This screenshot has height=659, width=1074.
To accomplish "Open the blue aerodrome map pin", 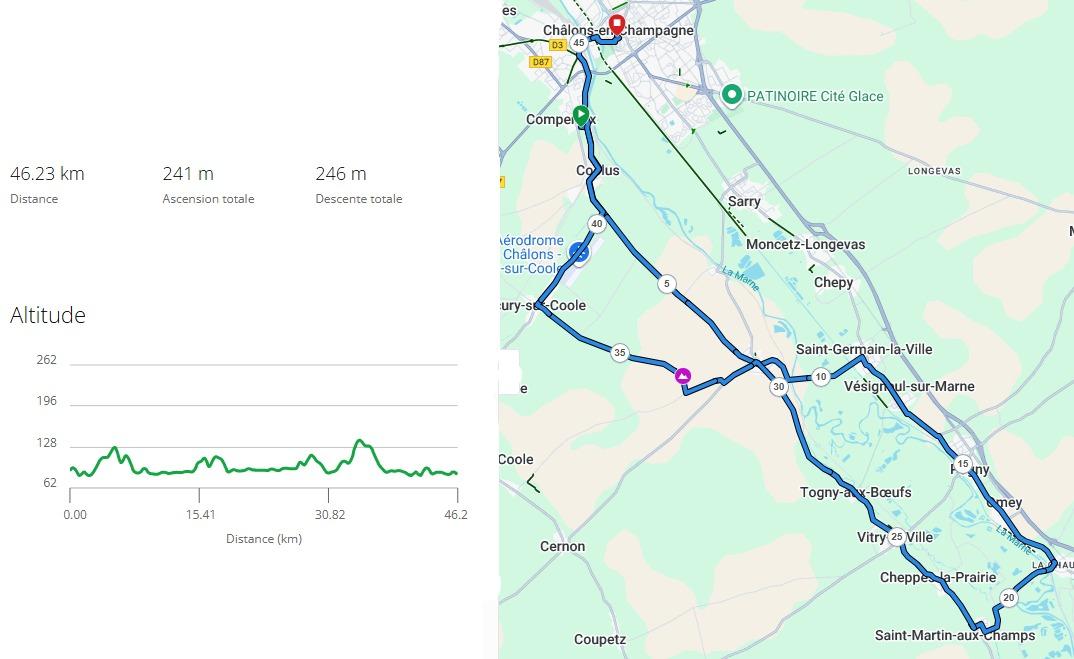I will (x=579, y=252).
